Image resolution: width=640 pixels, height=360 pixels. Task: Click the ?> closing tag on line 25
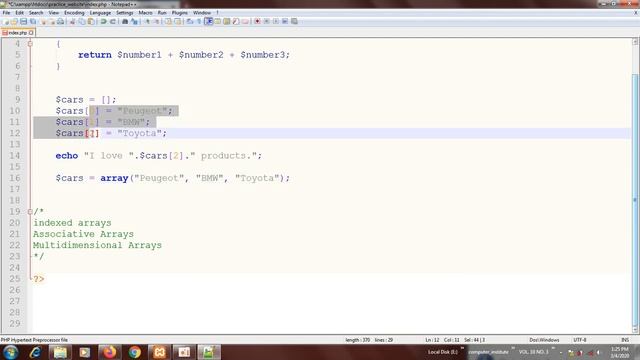(x=39, y=279)
